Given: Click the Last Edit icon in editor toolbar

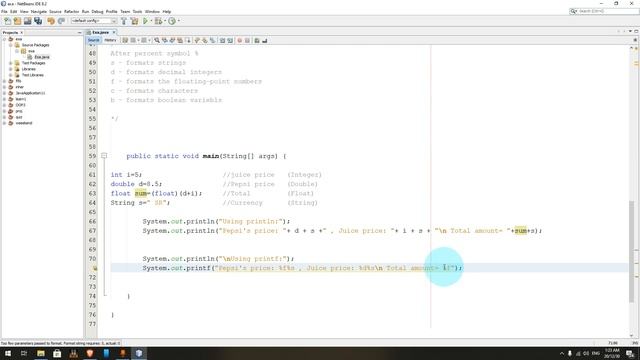Looking at the screenshot, I should coord(125,40).
